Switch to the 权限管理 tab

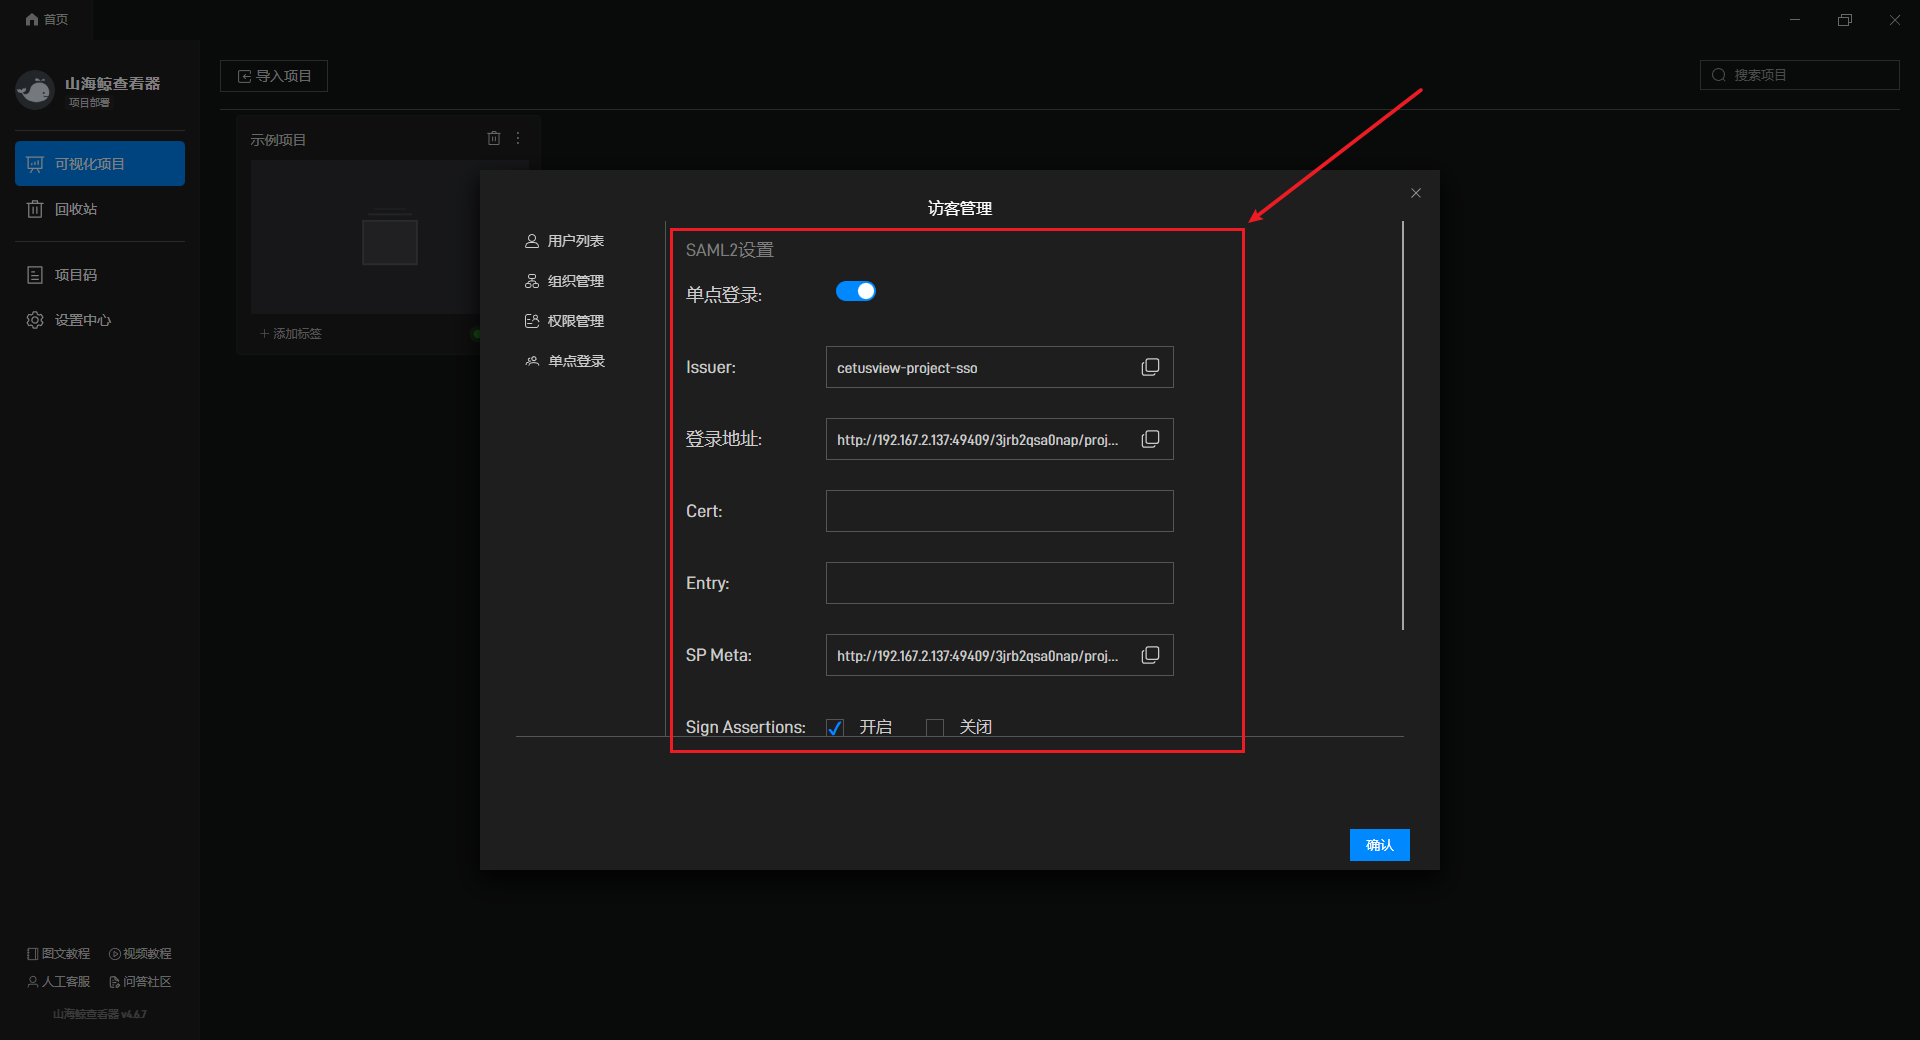click(575, 321)
